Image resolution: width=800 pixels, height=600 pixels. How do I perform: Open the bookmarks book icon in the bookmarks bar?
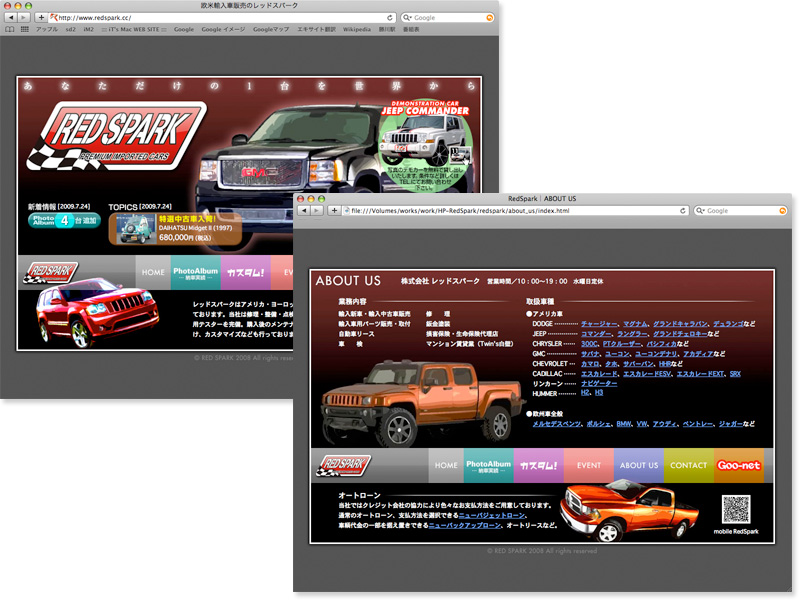(10, 30)
